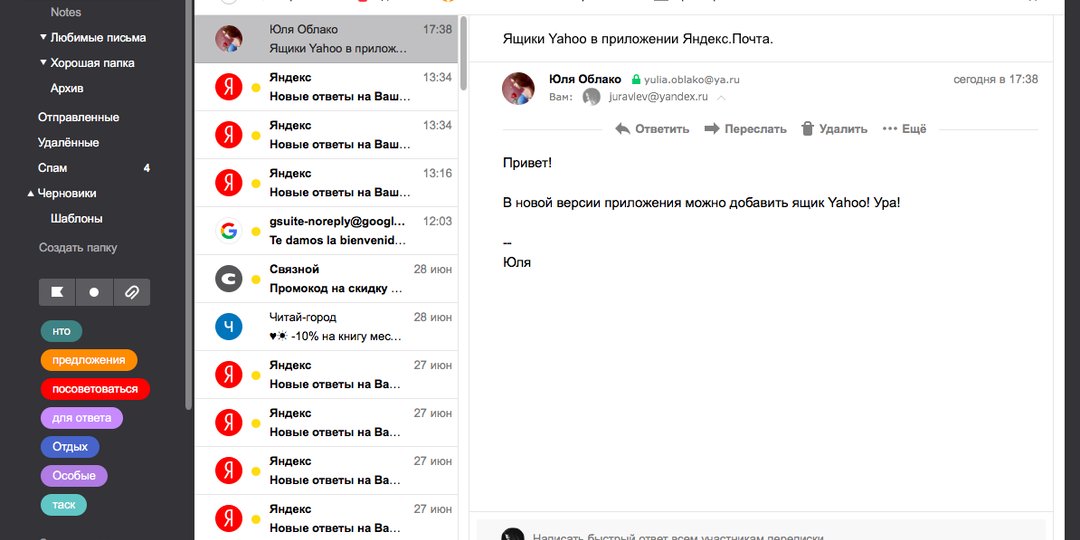Click the Ответить button text
Image resolution: width=1080 pixels, height=540 pixels.
[662, 129]
